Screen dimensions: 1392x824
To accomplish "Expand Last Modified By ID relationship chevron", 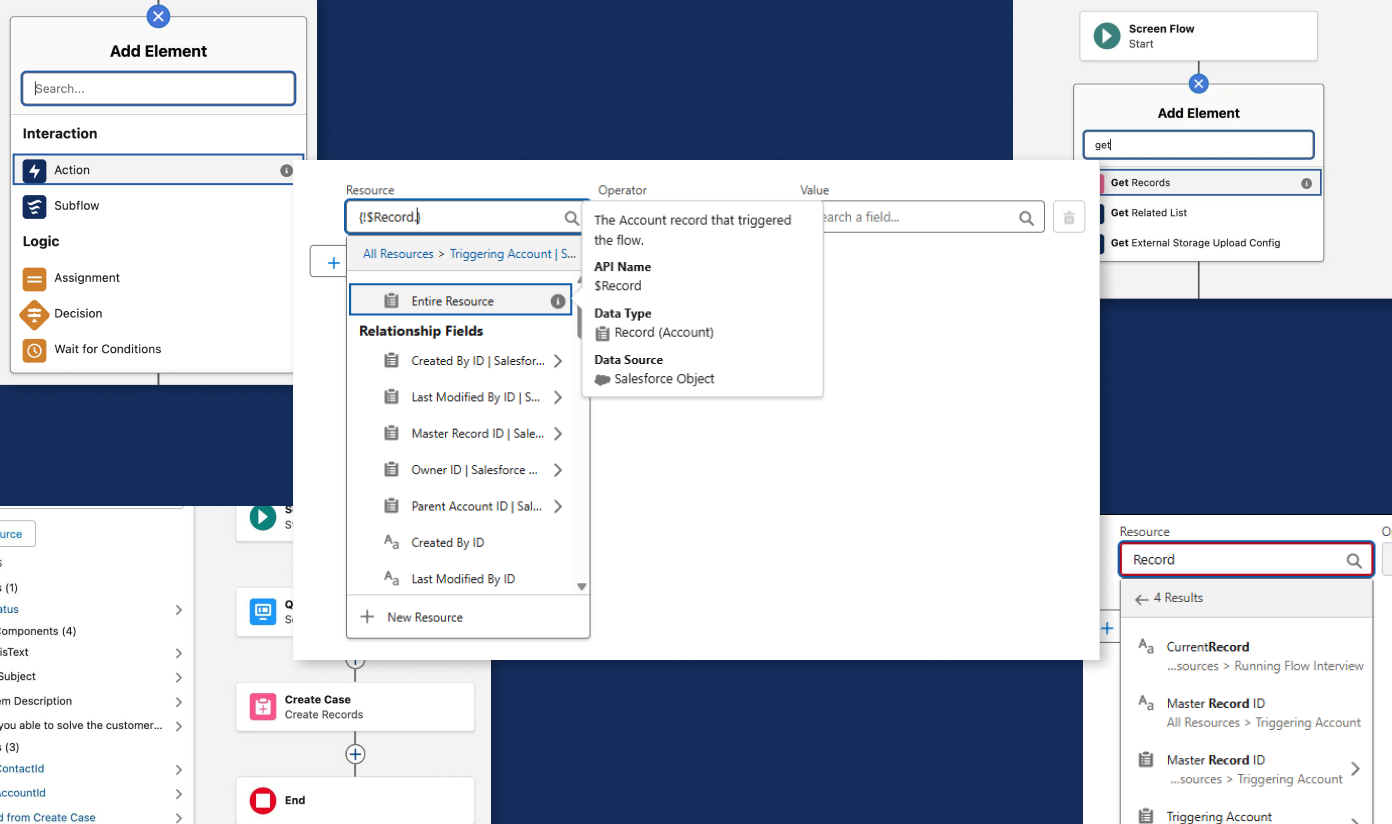I will coord(558,397).
